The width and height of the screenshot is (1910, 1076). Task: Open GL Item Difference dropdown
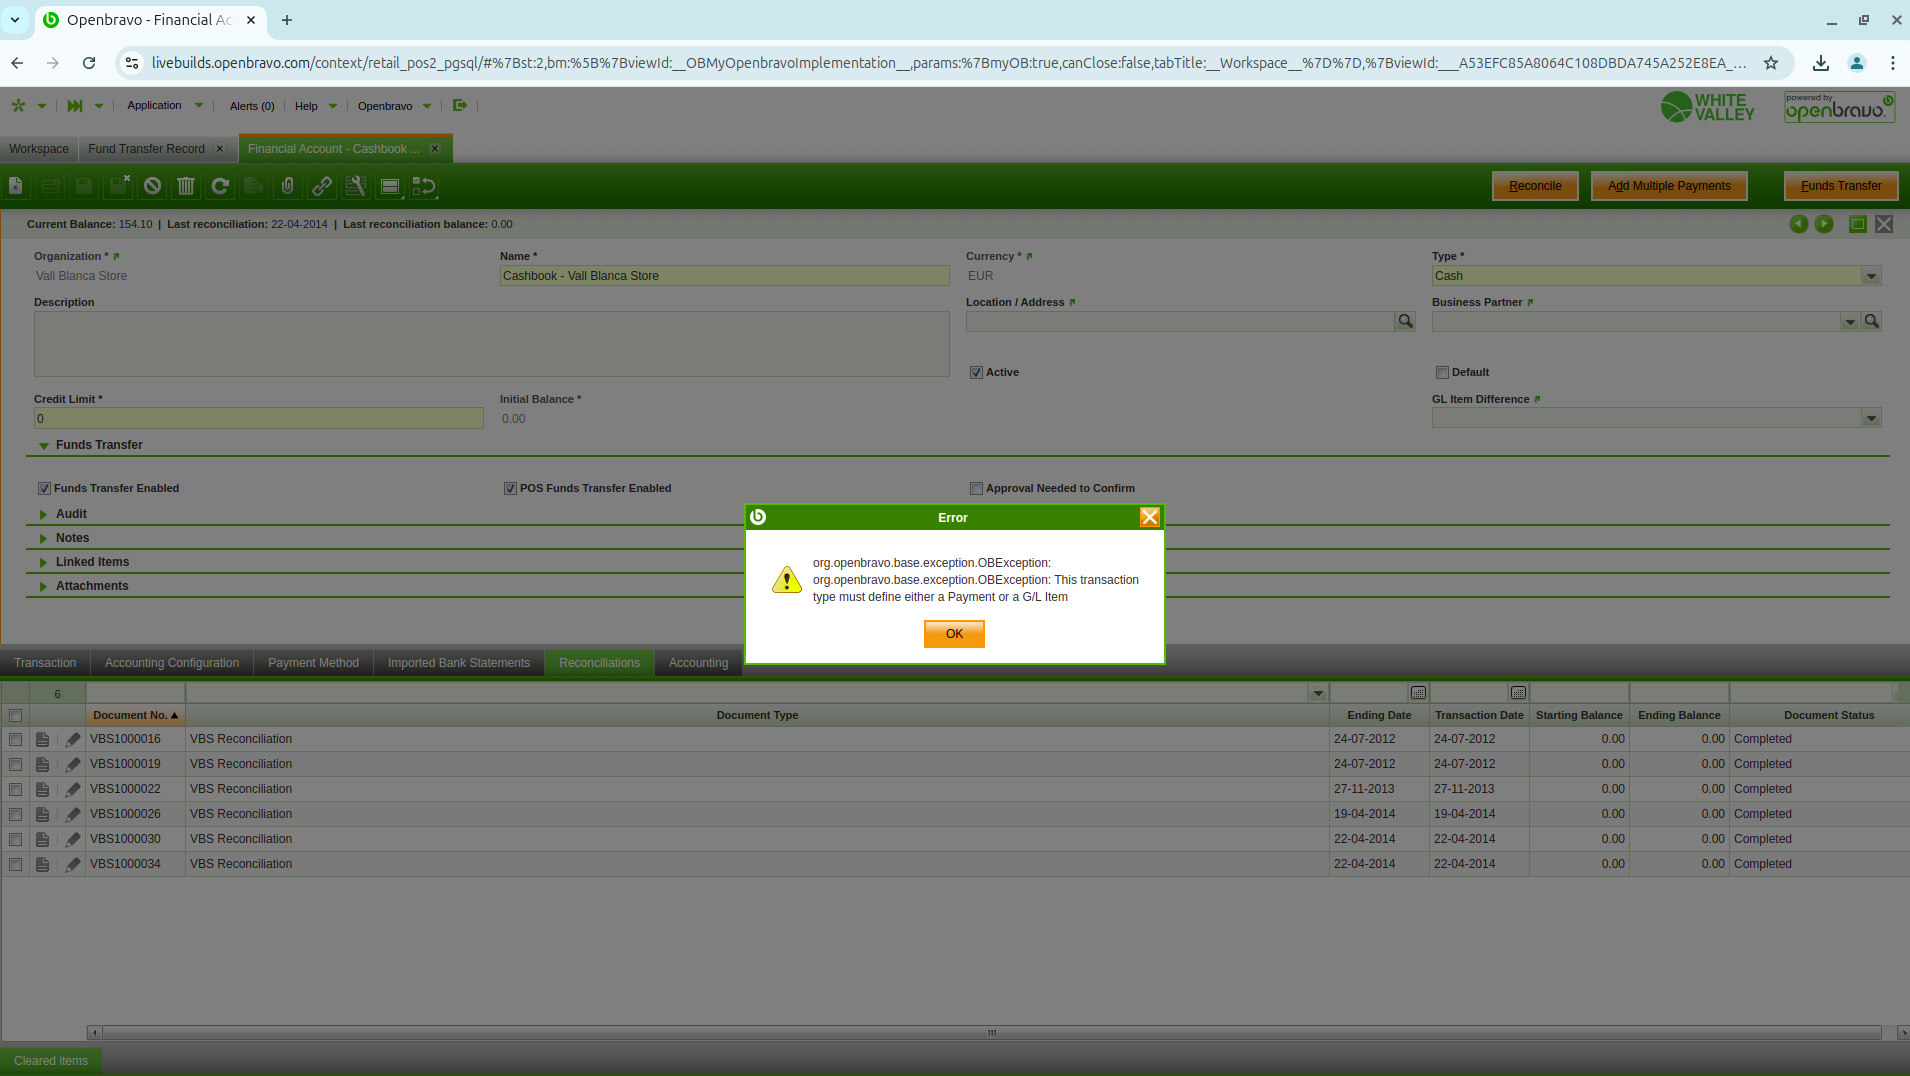1871,419
